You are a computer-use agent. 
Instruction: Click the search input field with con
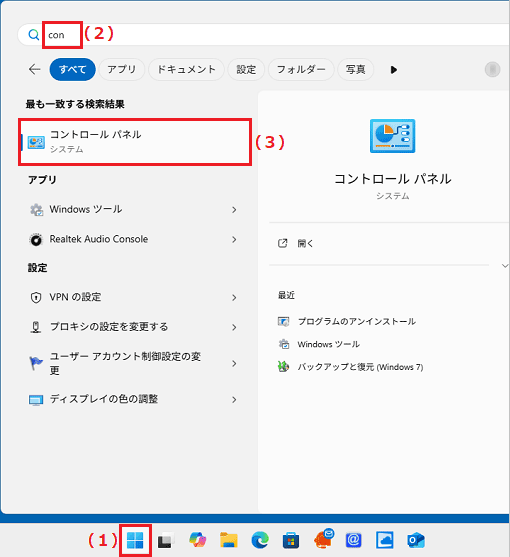(x=263, y=35)
